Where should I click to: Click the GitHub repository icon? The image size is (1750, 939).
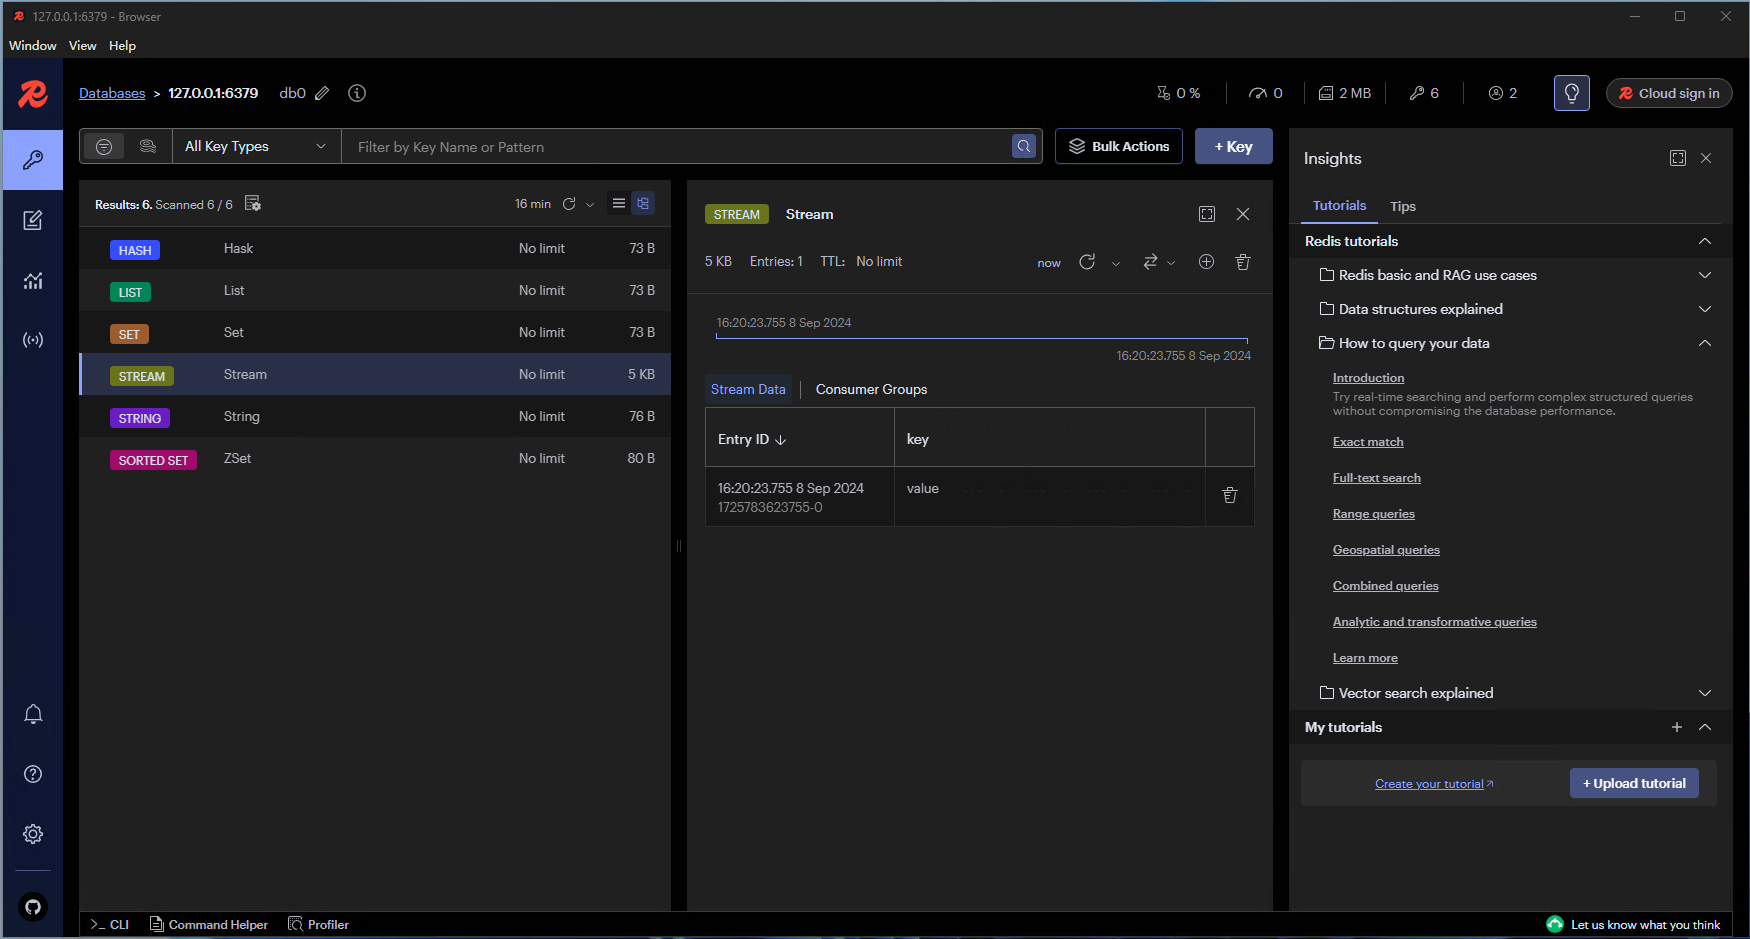[33, 907]
